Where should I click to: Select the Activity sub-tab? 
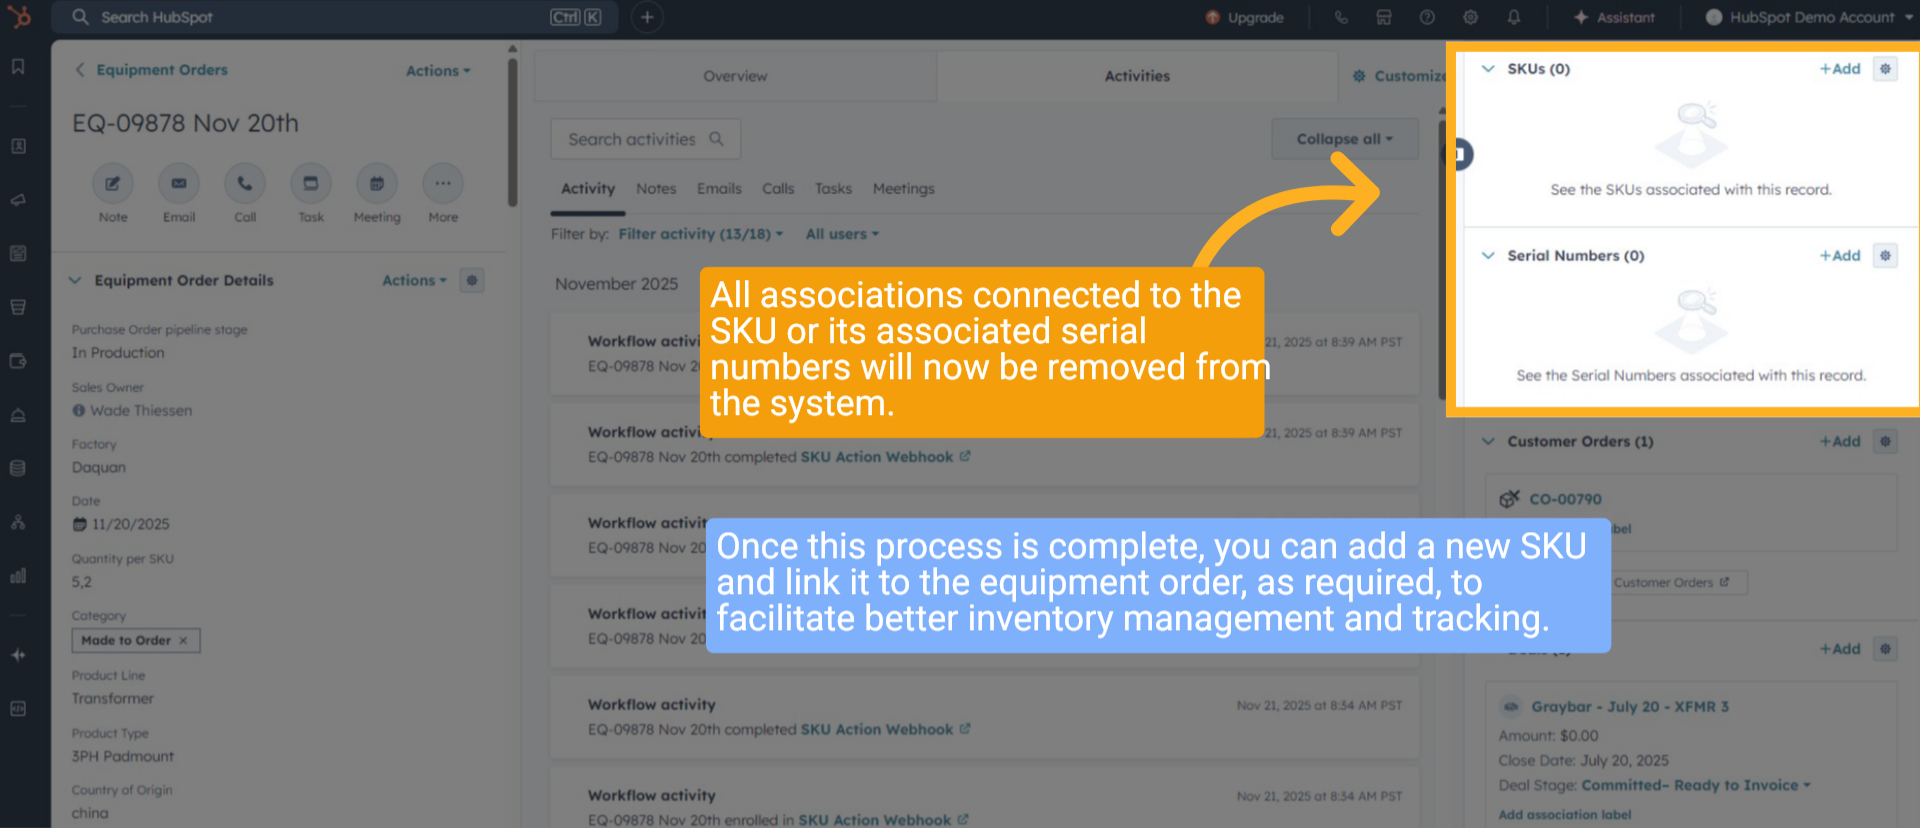click(x=588, y=189)
